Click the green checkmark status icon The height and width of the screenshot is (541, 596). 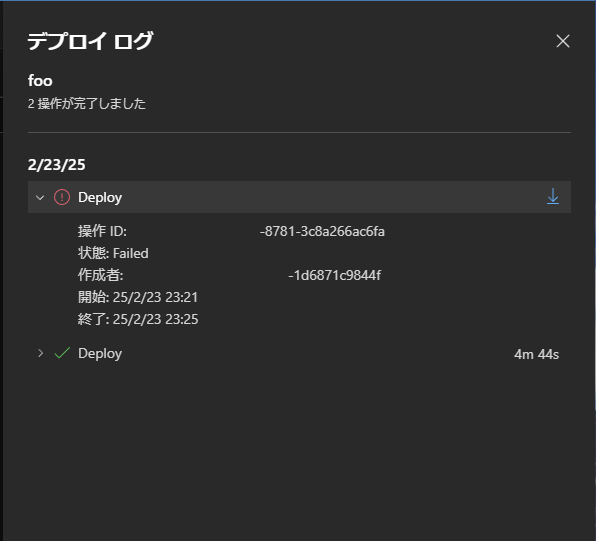(x=62, y=353)
